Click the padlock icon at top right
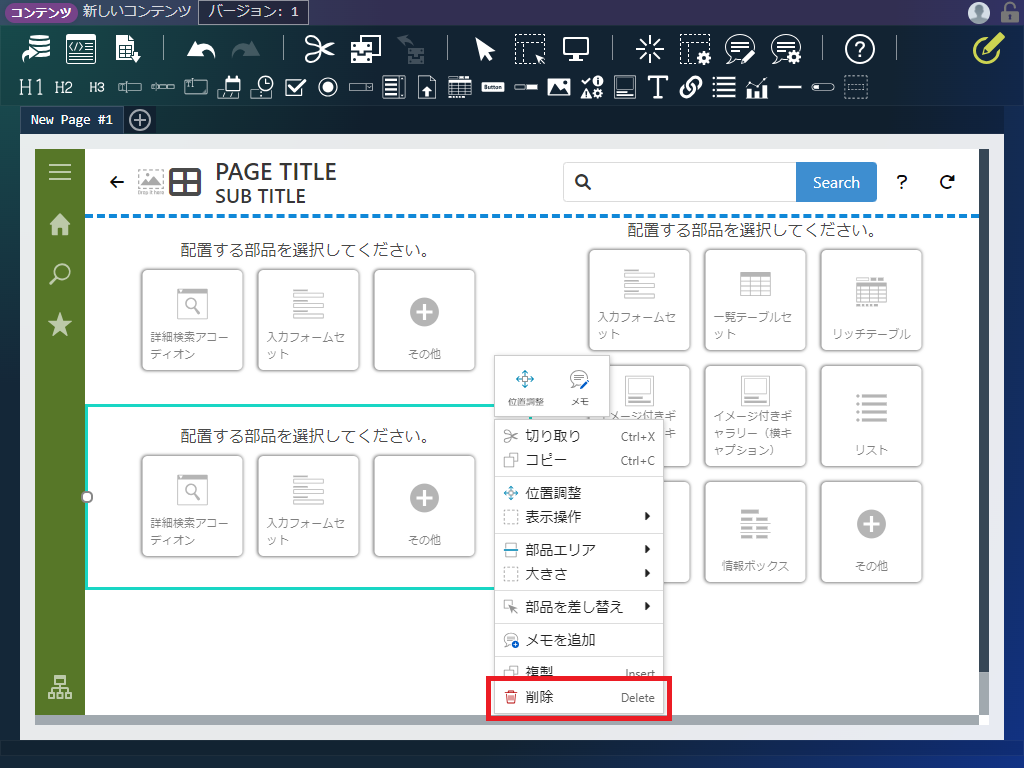This screenshot has width=1024, height=768. pyautogui.click(x=1010, y=12)
